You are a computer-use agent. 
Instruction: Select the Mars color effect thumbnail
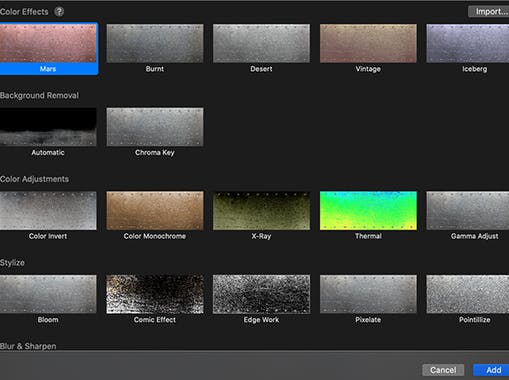[48, 43]
